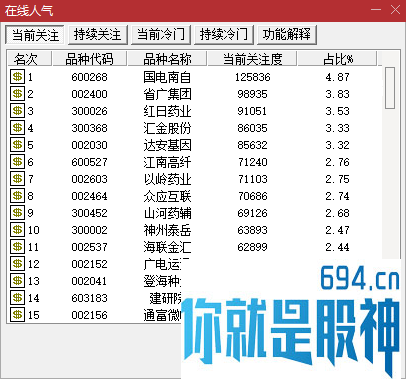Image resolution: width=406 pixels, height=379 pixels.
Task: Click the dollar icon beside 省广集团
Action: [17, 94]
